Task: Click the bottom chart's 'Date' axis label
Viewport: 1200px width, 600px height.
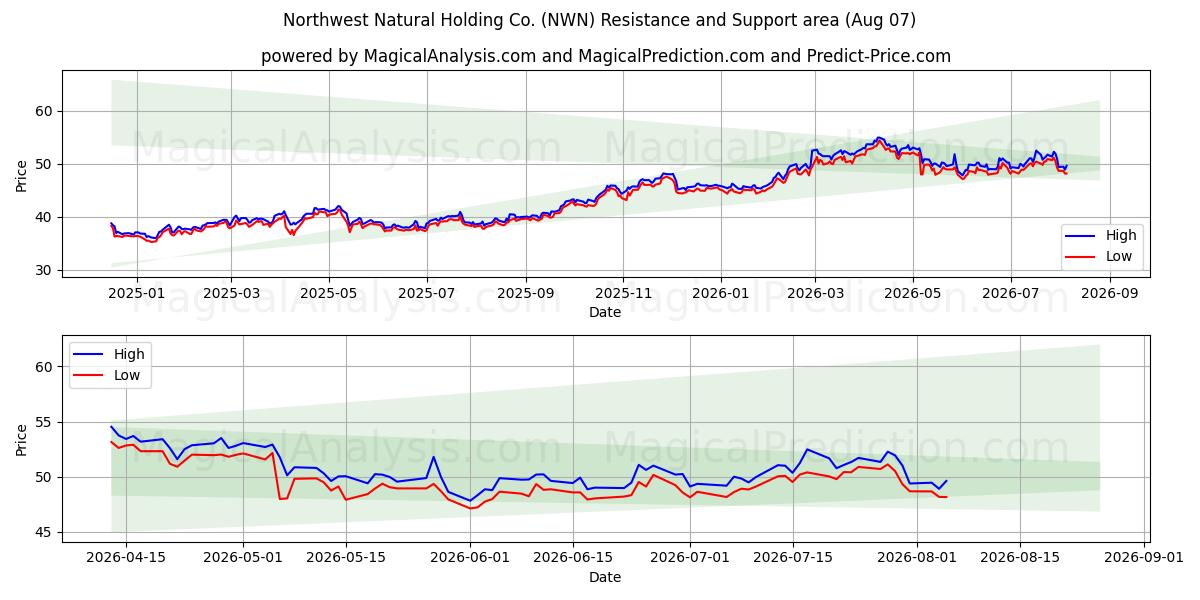Action: pos(605,577)
